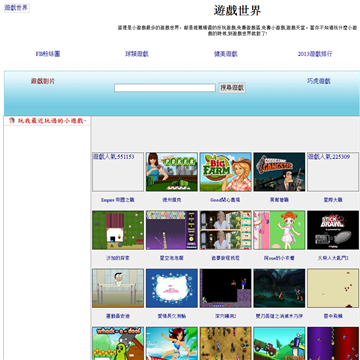
Task: Open the 球類遊戲 category link
Action: tap(137, 54)
